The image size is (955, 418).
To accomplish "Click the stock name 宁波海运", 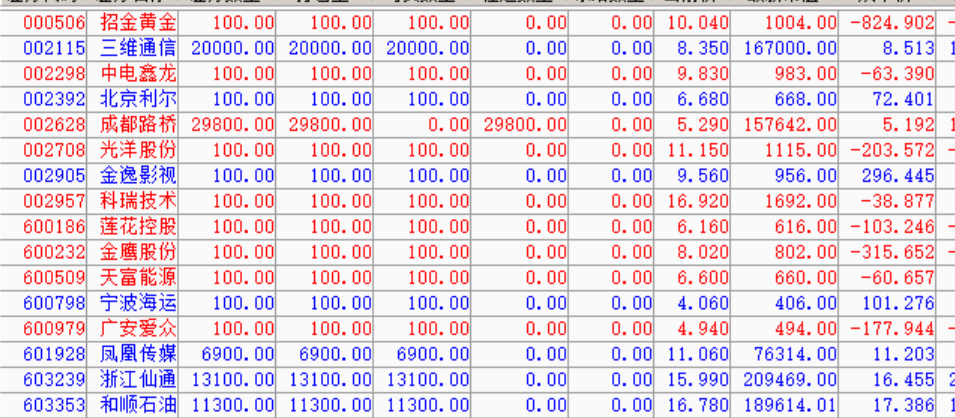I will (138, 303).
